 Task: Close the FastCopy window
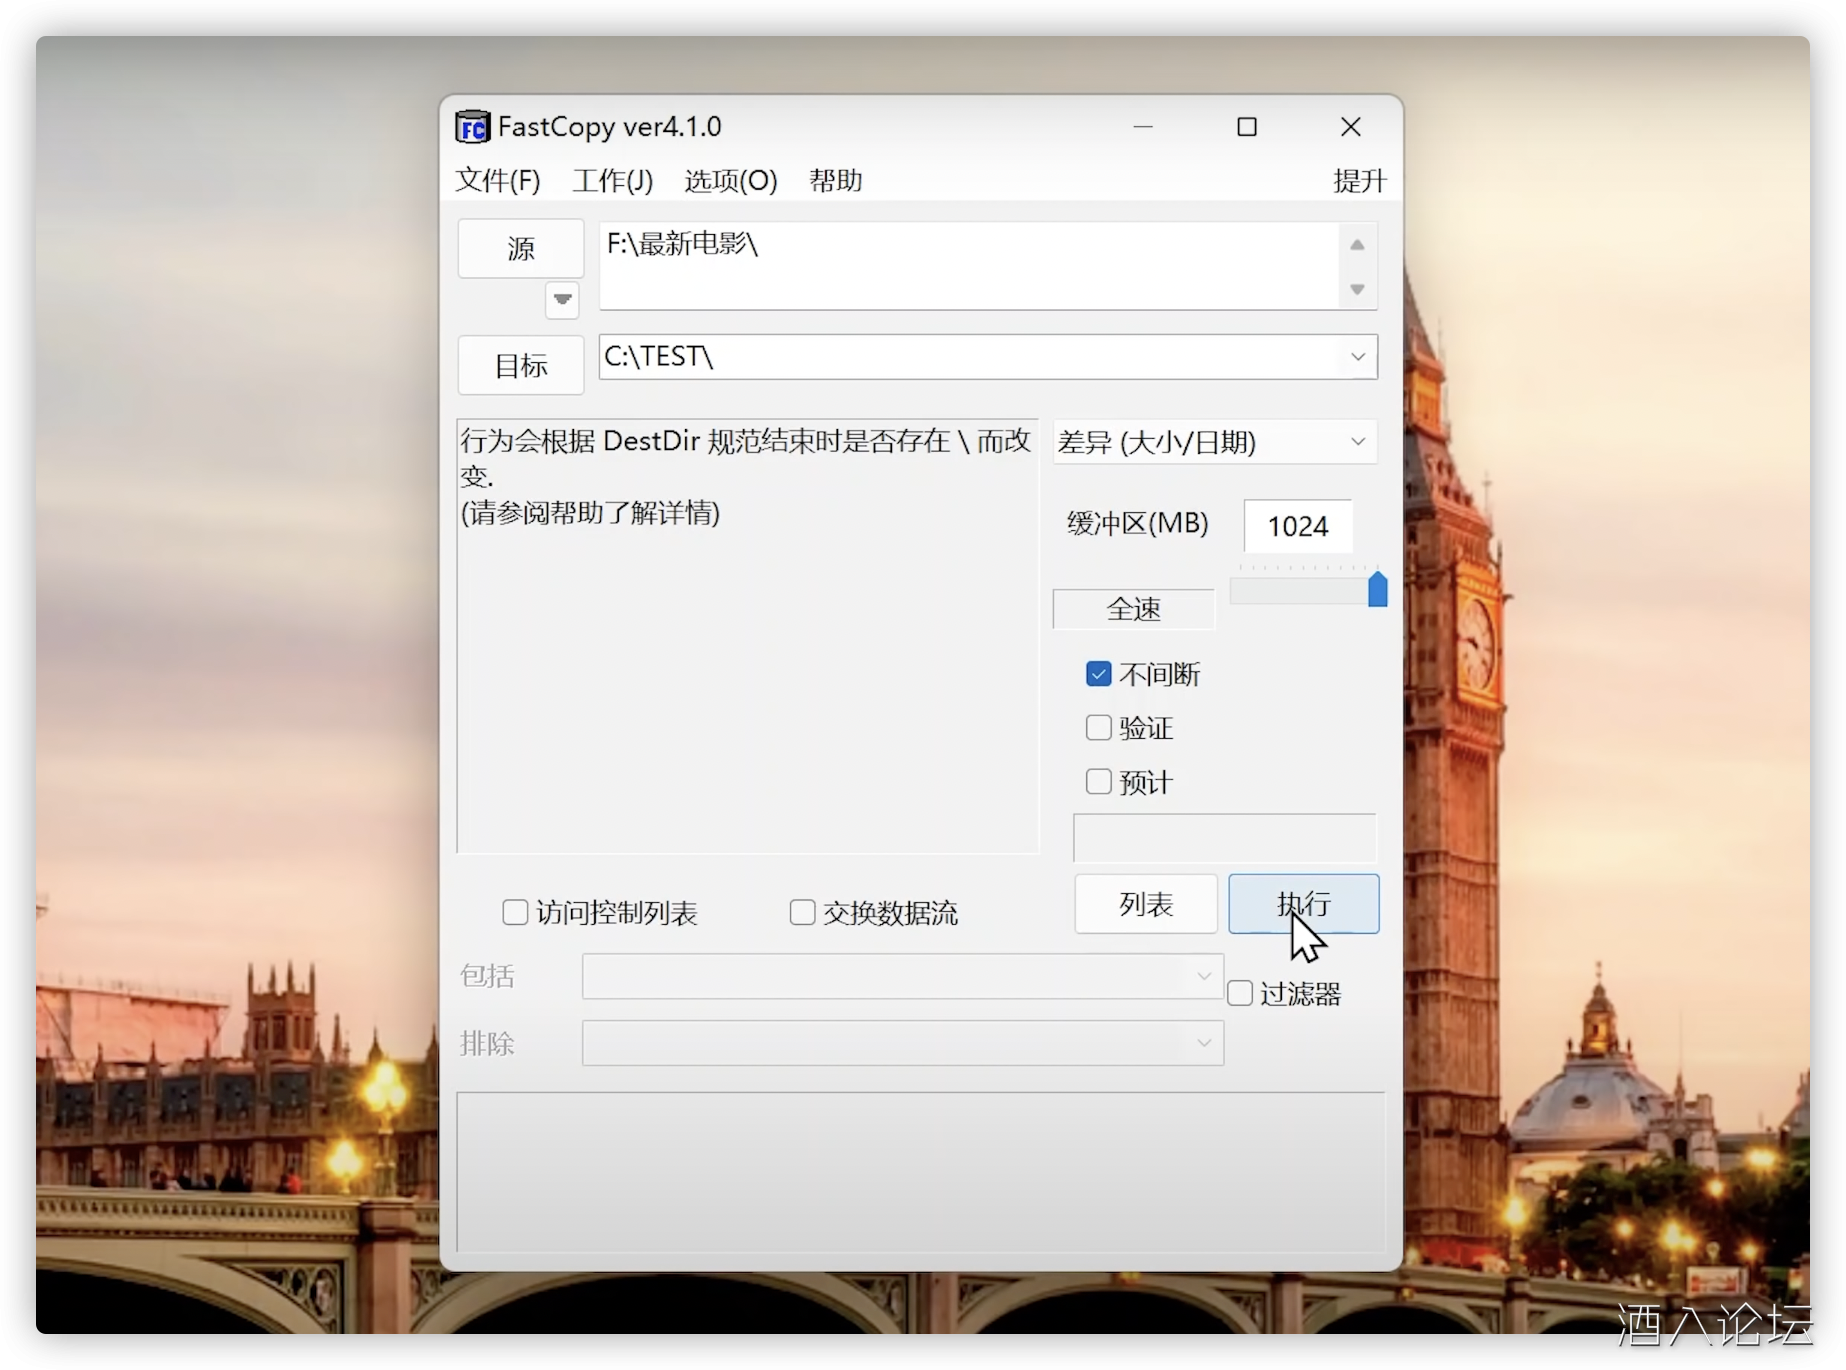click(x=1350, y=127)
